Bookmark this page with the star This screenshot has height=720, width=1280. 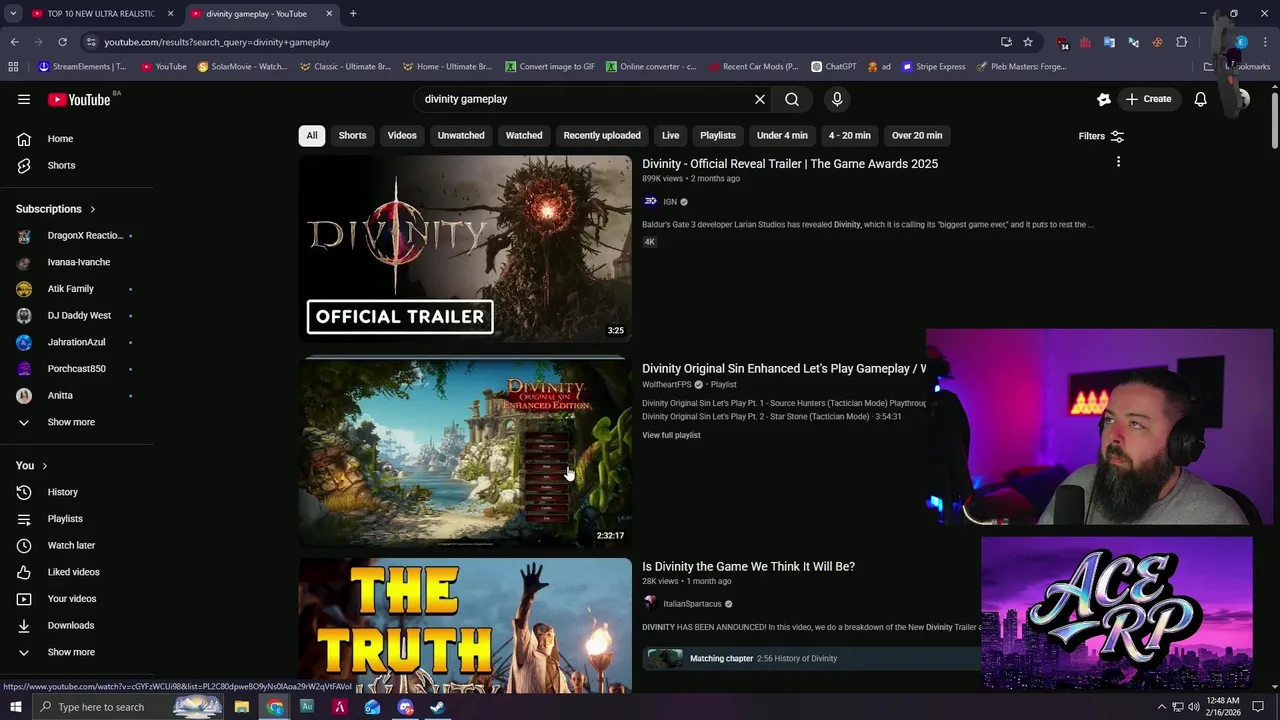pos(1027,42)
